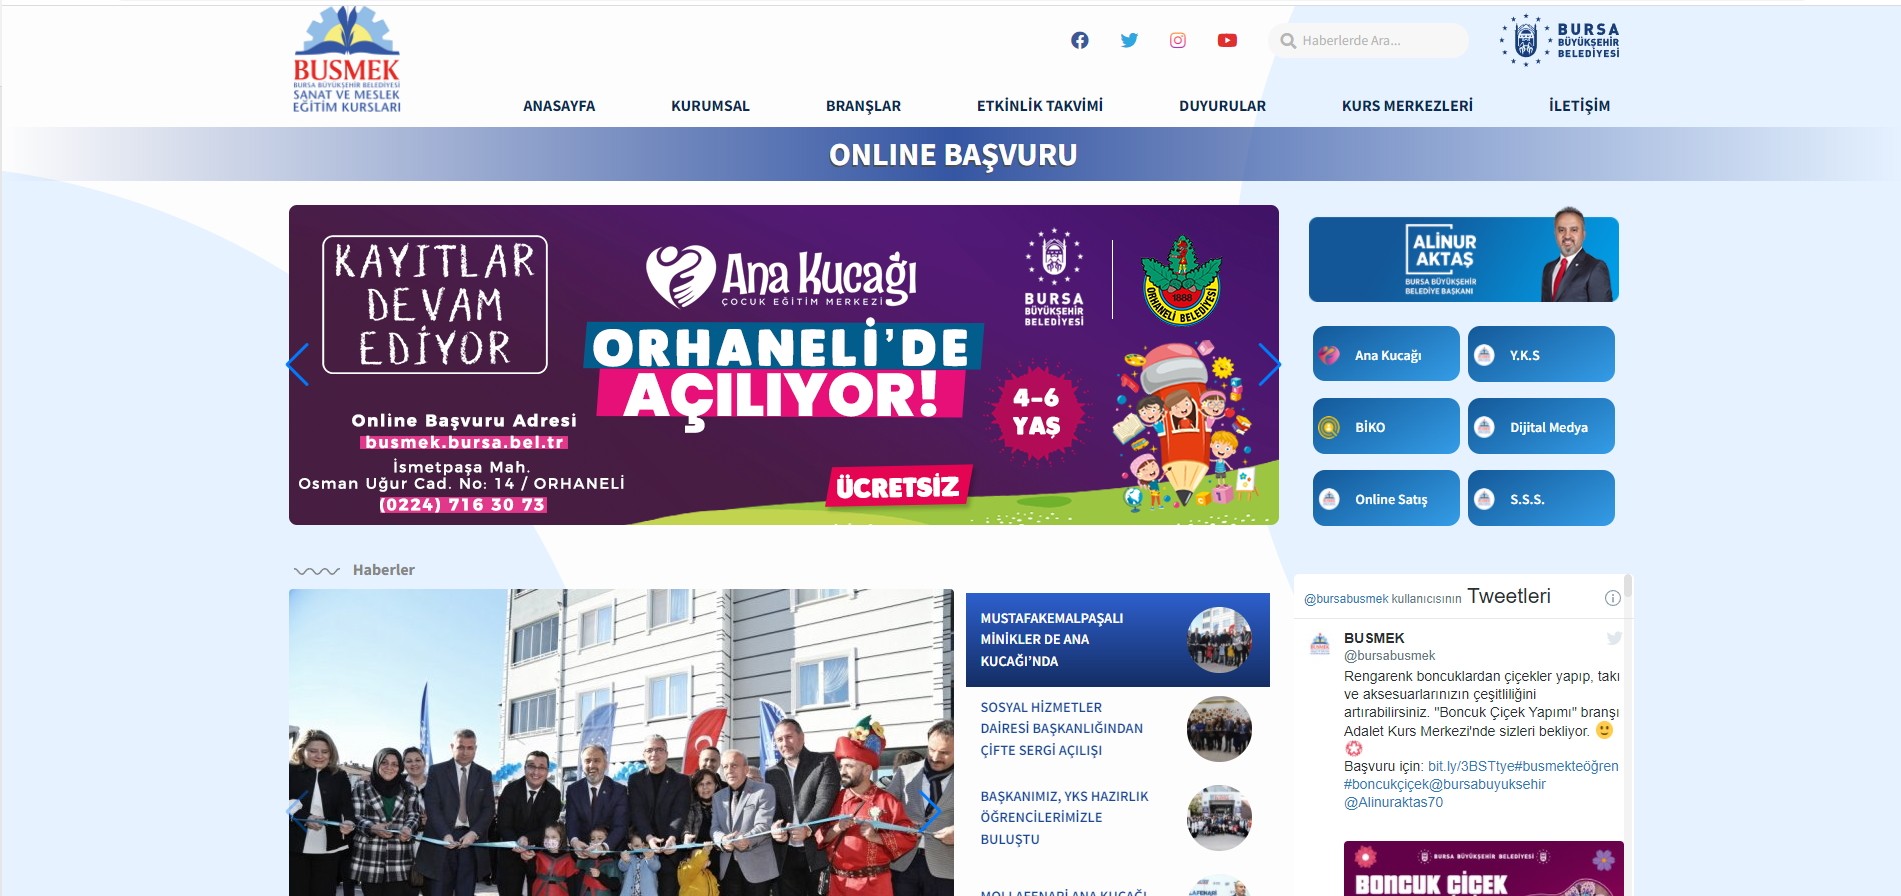This screenshot has height=896, width=1901.
Task: Go to ANASAYFA menu item
Action: tap(559, 106)
